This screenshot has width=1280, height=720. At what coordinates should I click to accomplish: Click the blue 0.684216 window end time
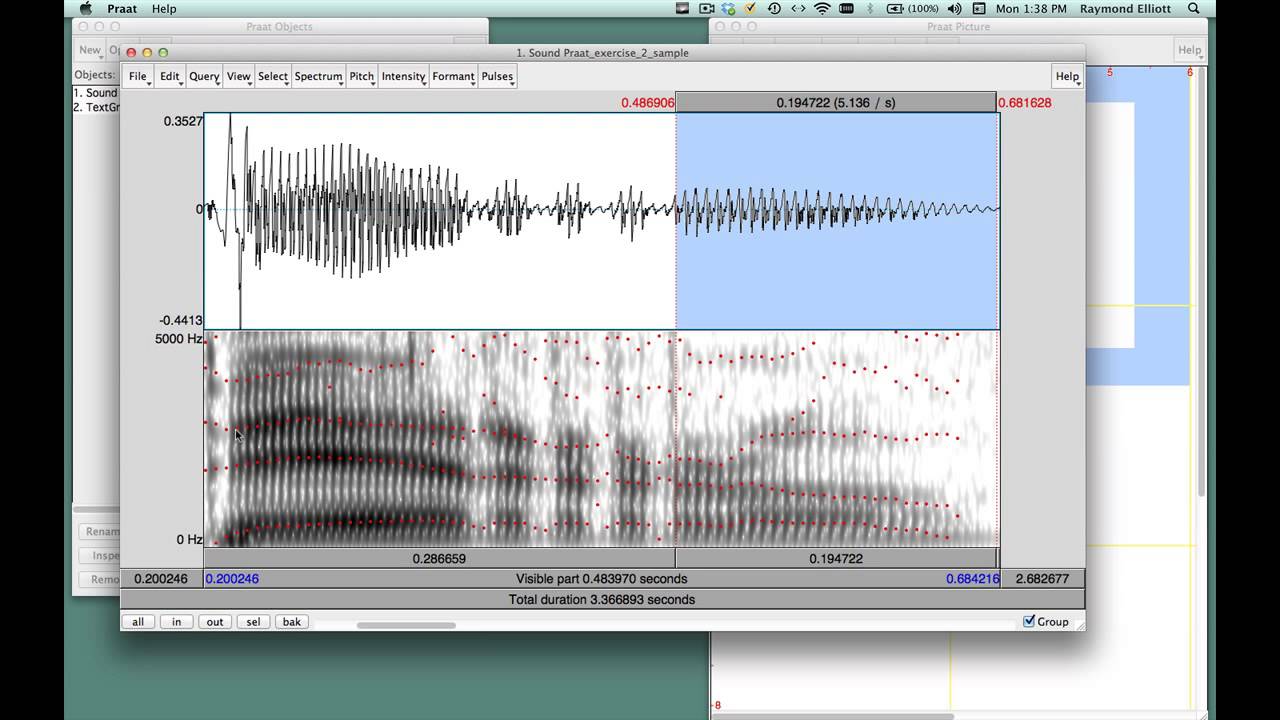972,578
